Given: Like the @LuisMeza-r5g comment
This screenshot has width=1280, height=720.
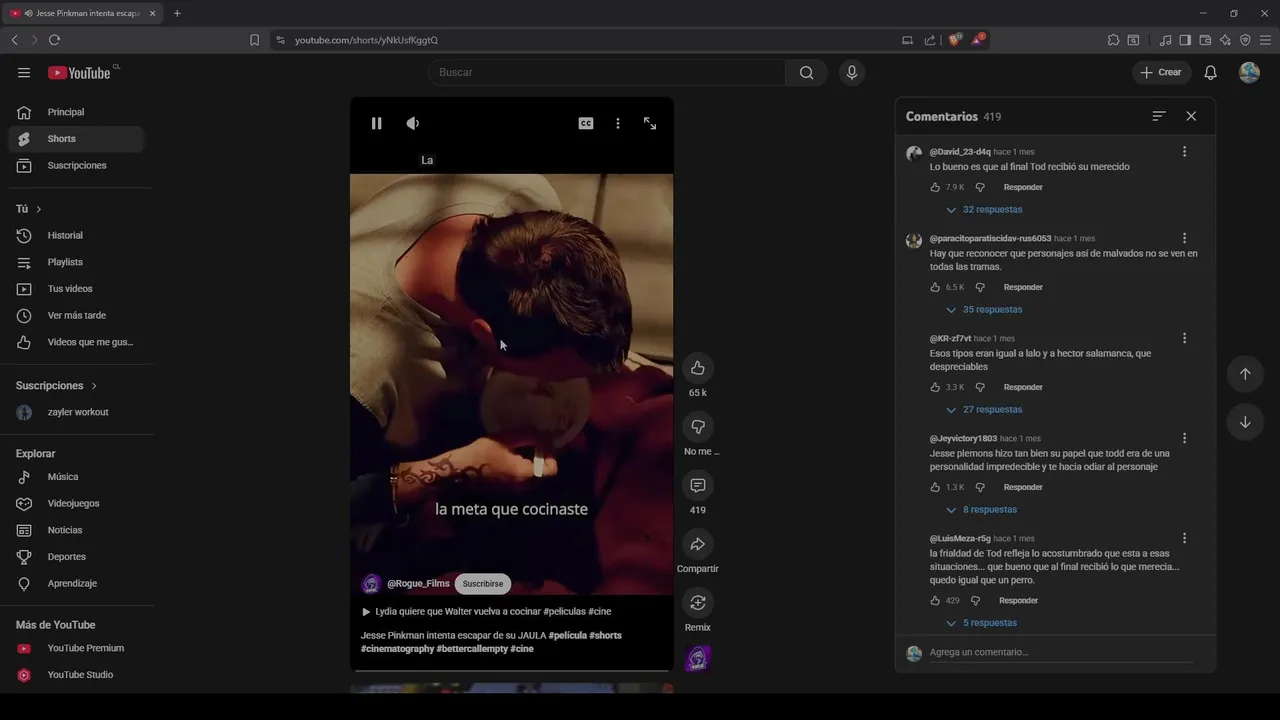Looking at the screenshot, I should tap(936, 601).
